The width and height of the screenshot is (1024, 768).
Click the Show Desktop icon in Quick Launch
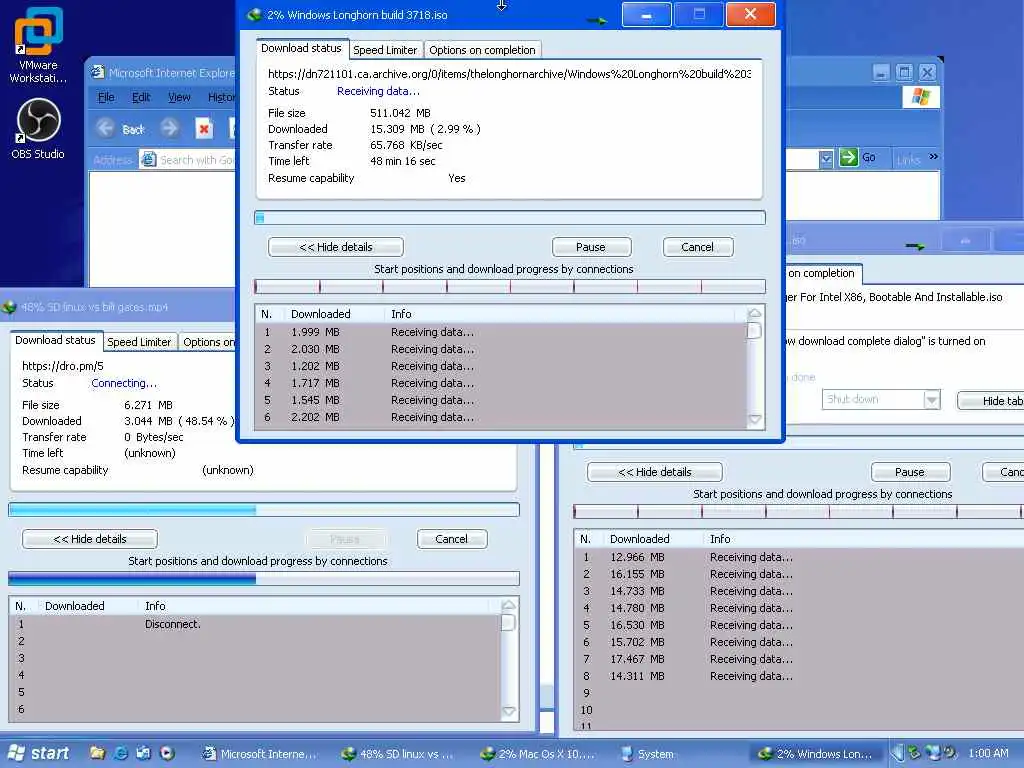(x=143, y=753)
